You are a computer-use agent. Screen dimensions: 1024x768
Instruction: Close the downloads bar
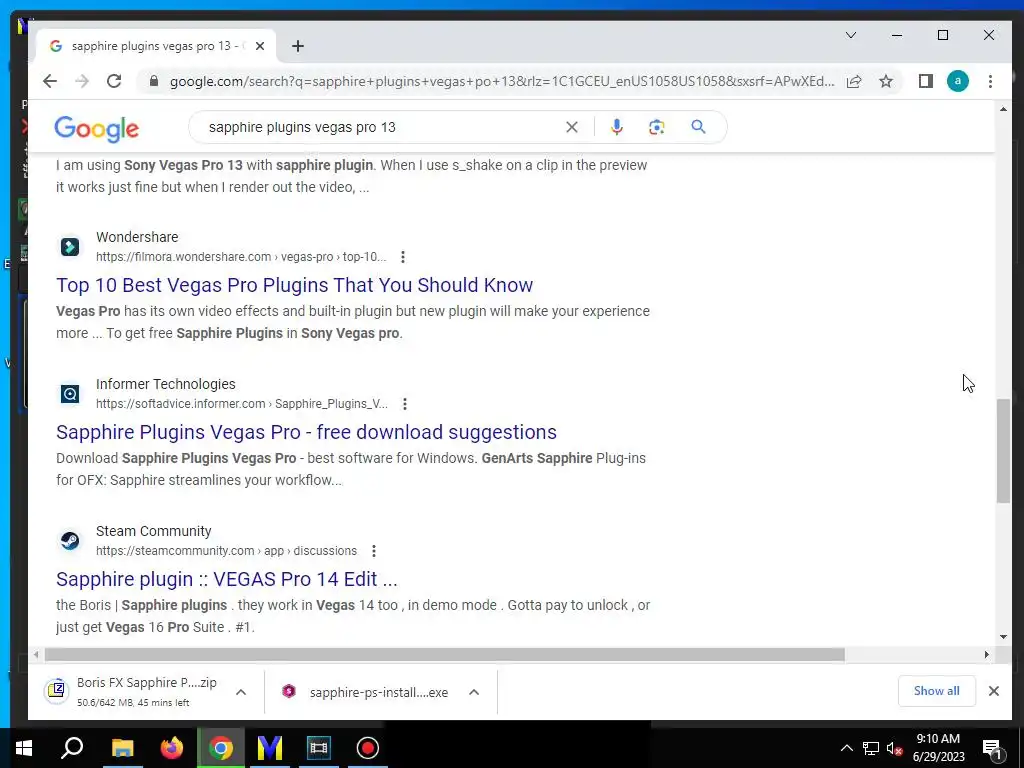tap(993, 691)
